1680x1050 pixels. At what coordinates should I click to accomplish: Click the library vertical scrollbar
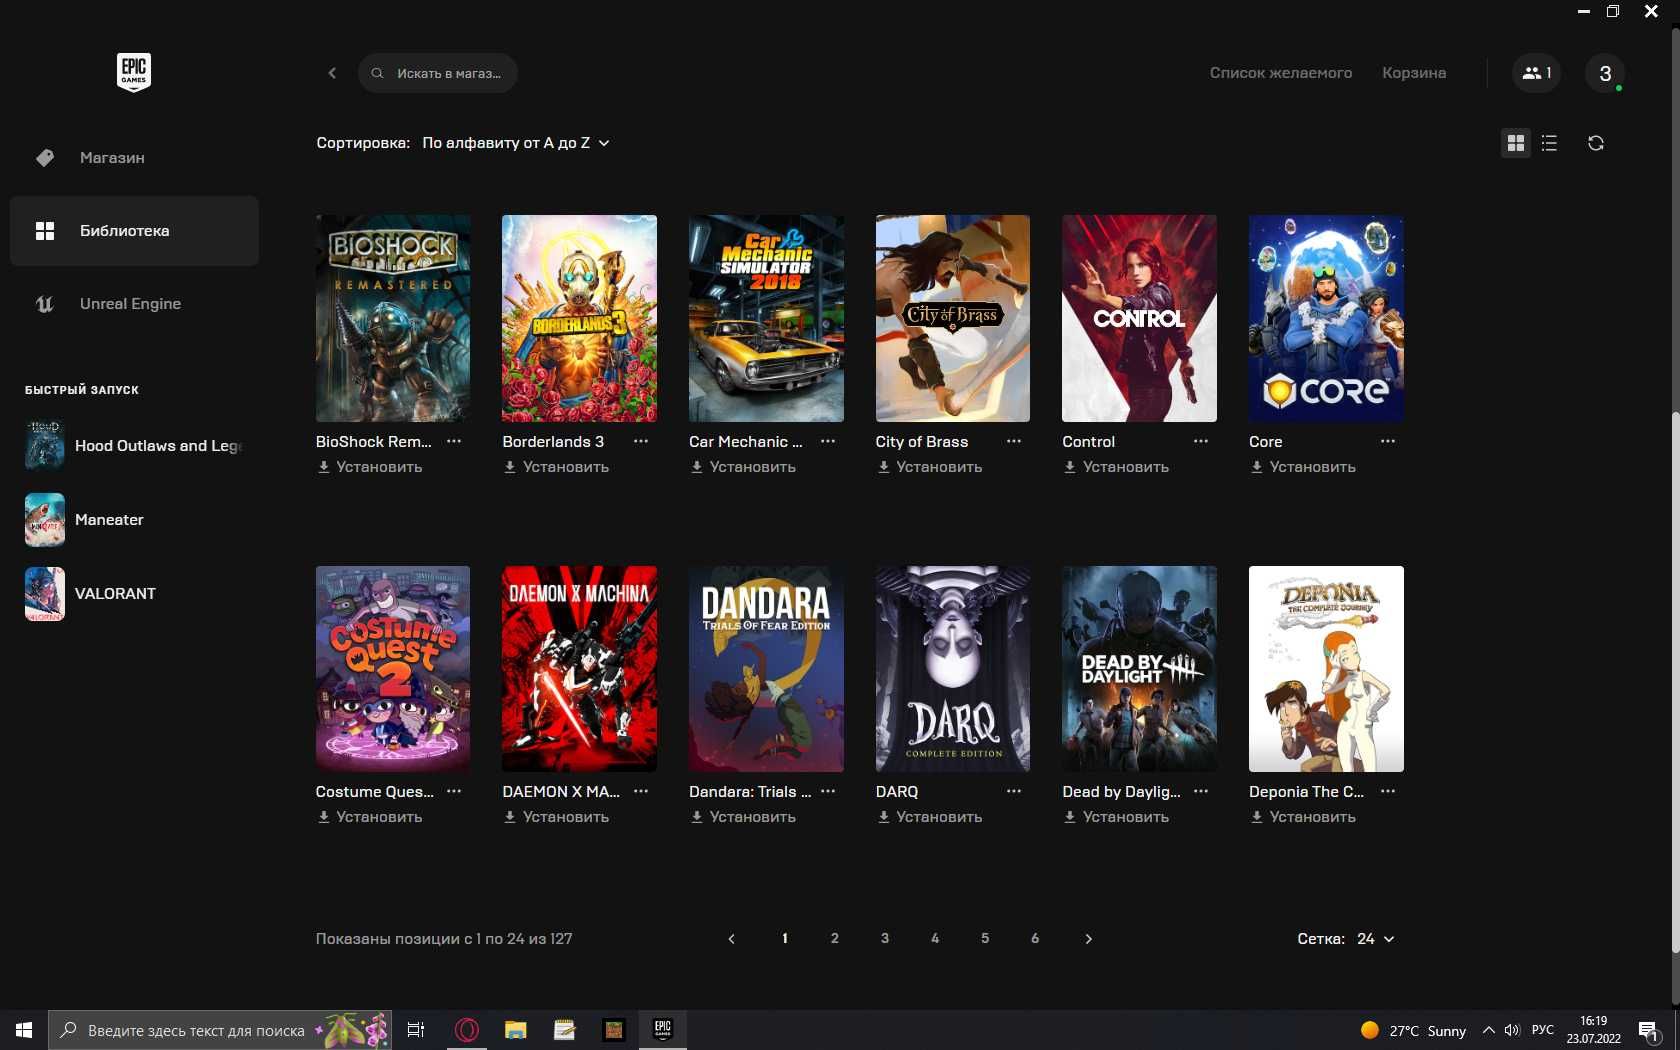point(1675,680)
